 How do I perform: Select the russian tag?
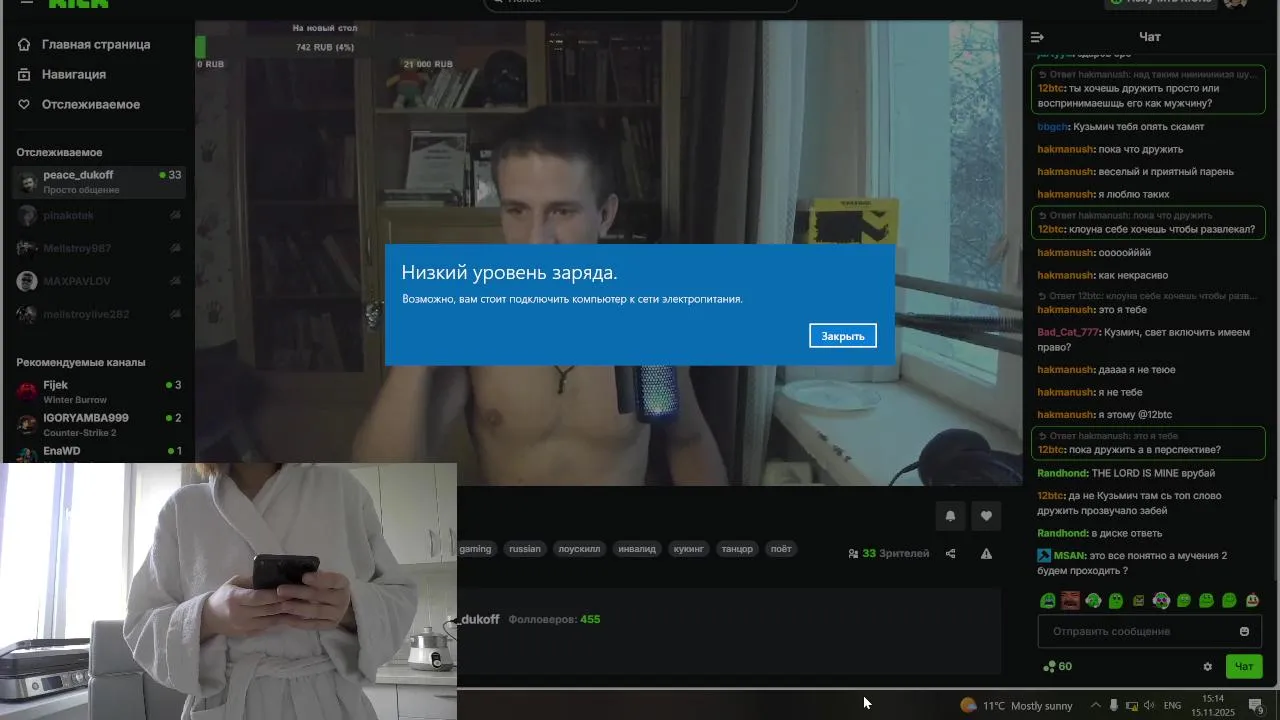[x=525, y=549]
